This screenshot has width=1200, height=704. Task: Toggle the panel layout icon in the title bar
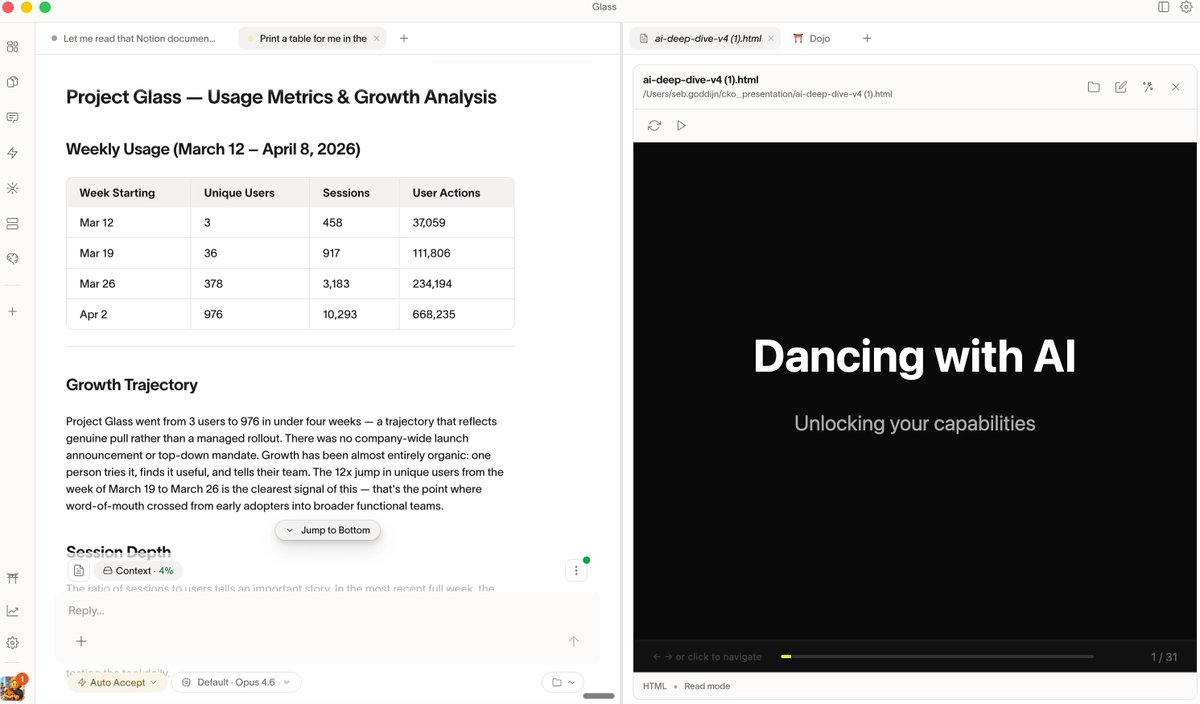(1163, 7)
